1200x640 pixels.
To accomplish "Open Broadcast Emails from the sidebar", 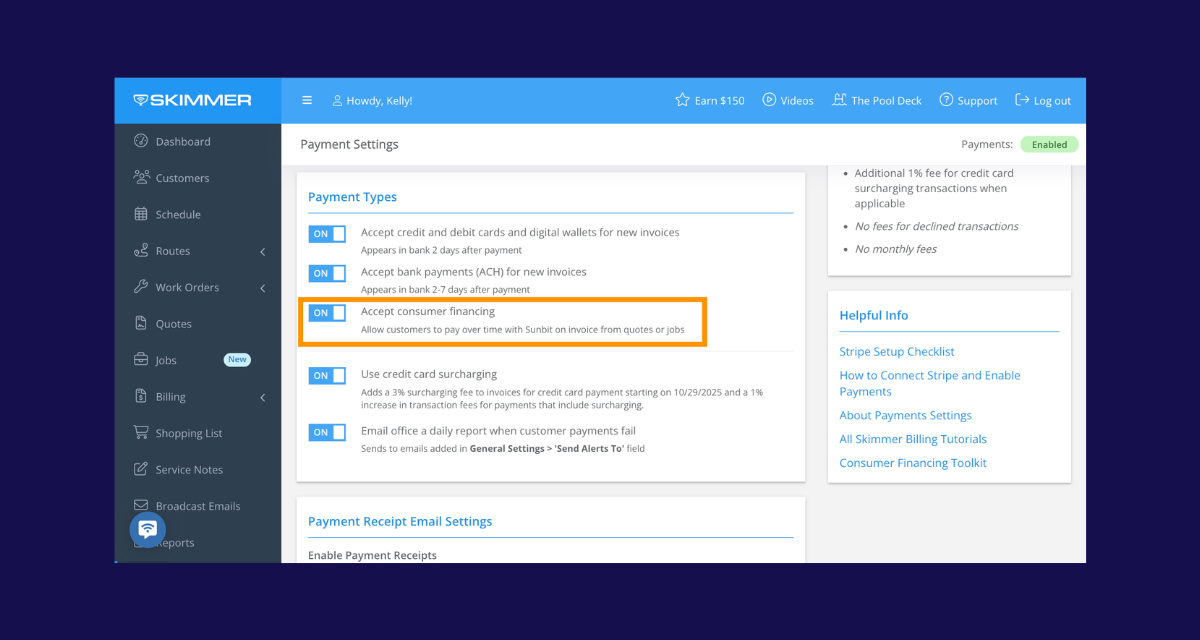I will pyautogui.click(x=198, y=506).
